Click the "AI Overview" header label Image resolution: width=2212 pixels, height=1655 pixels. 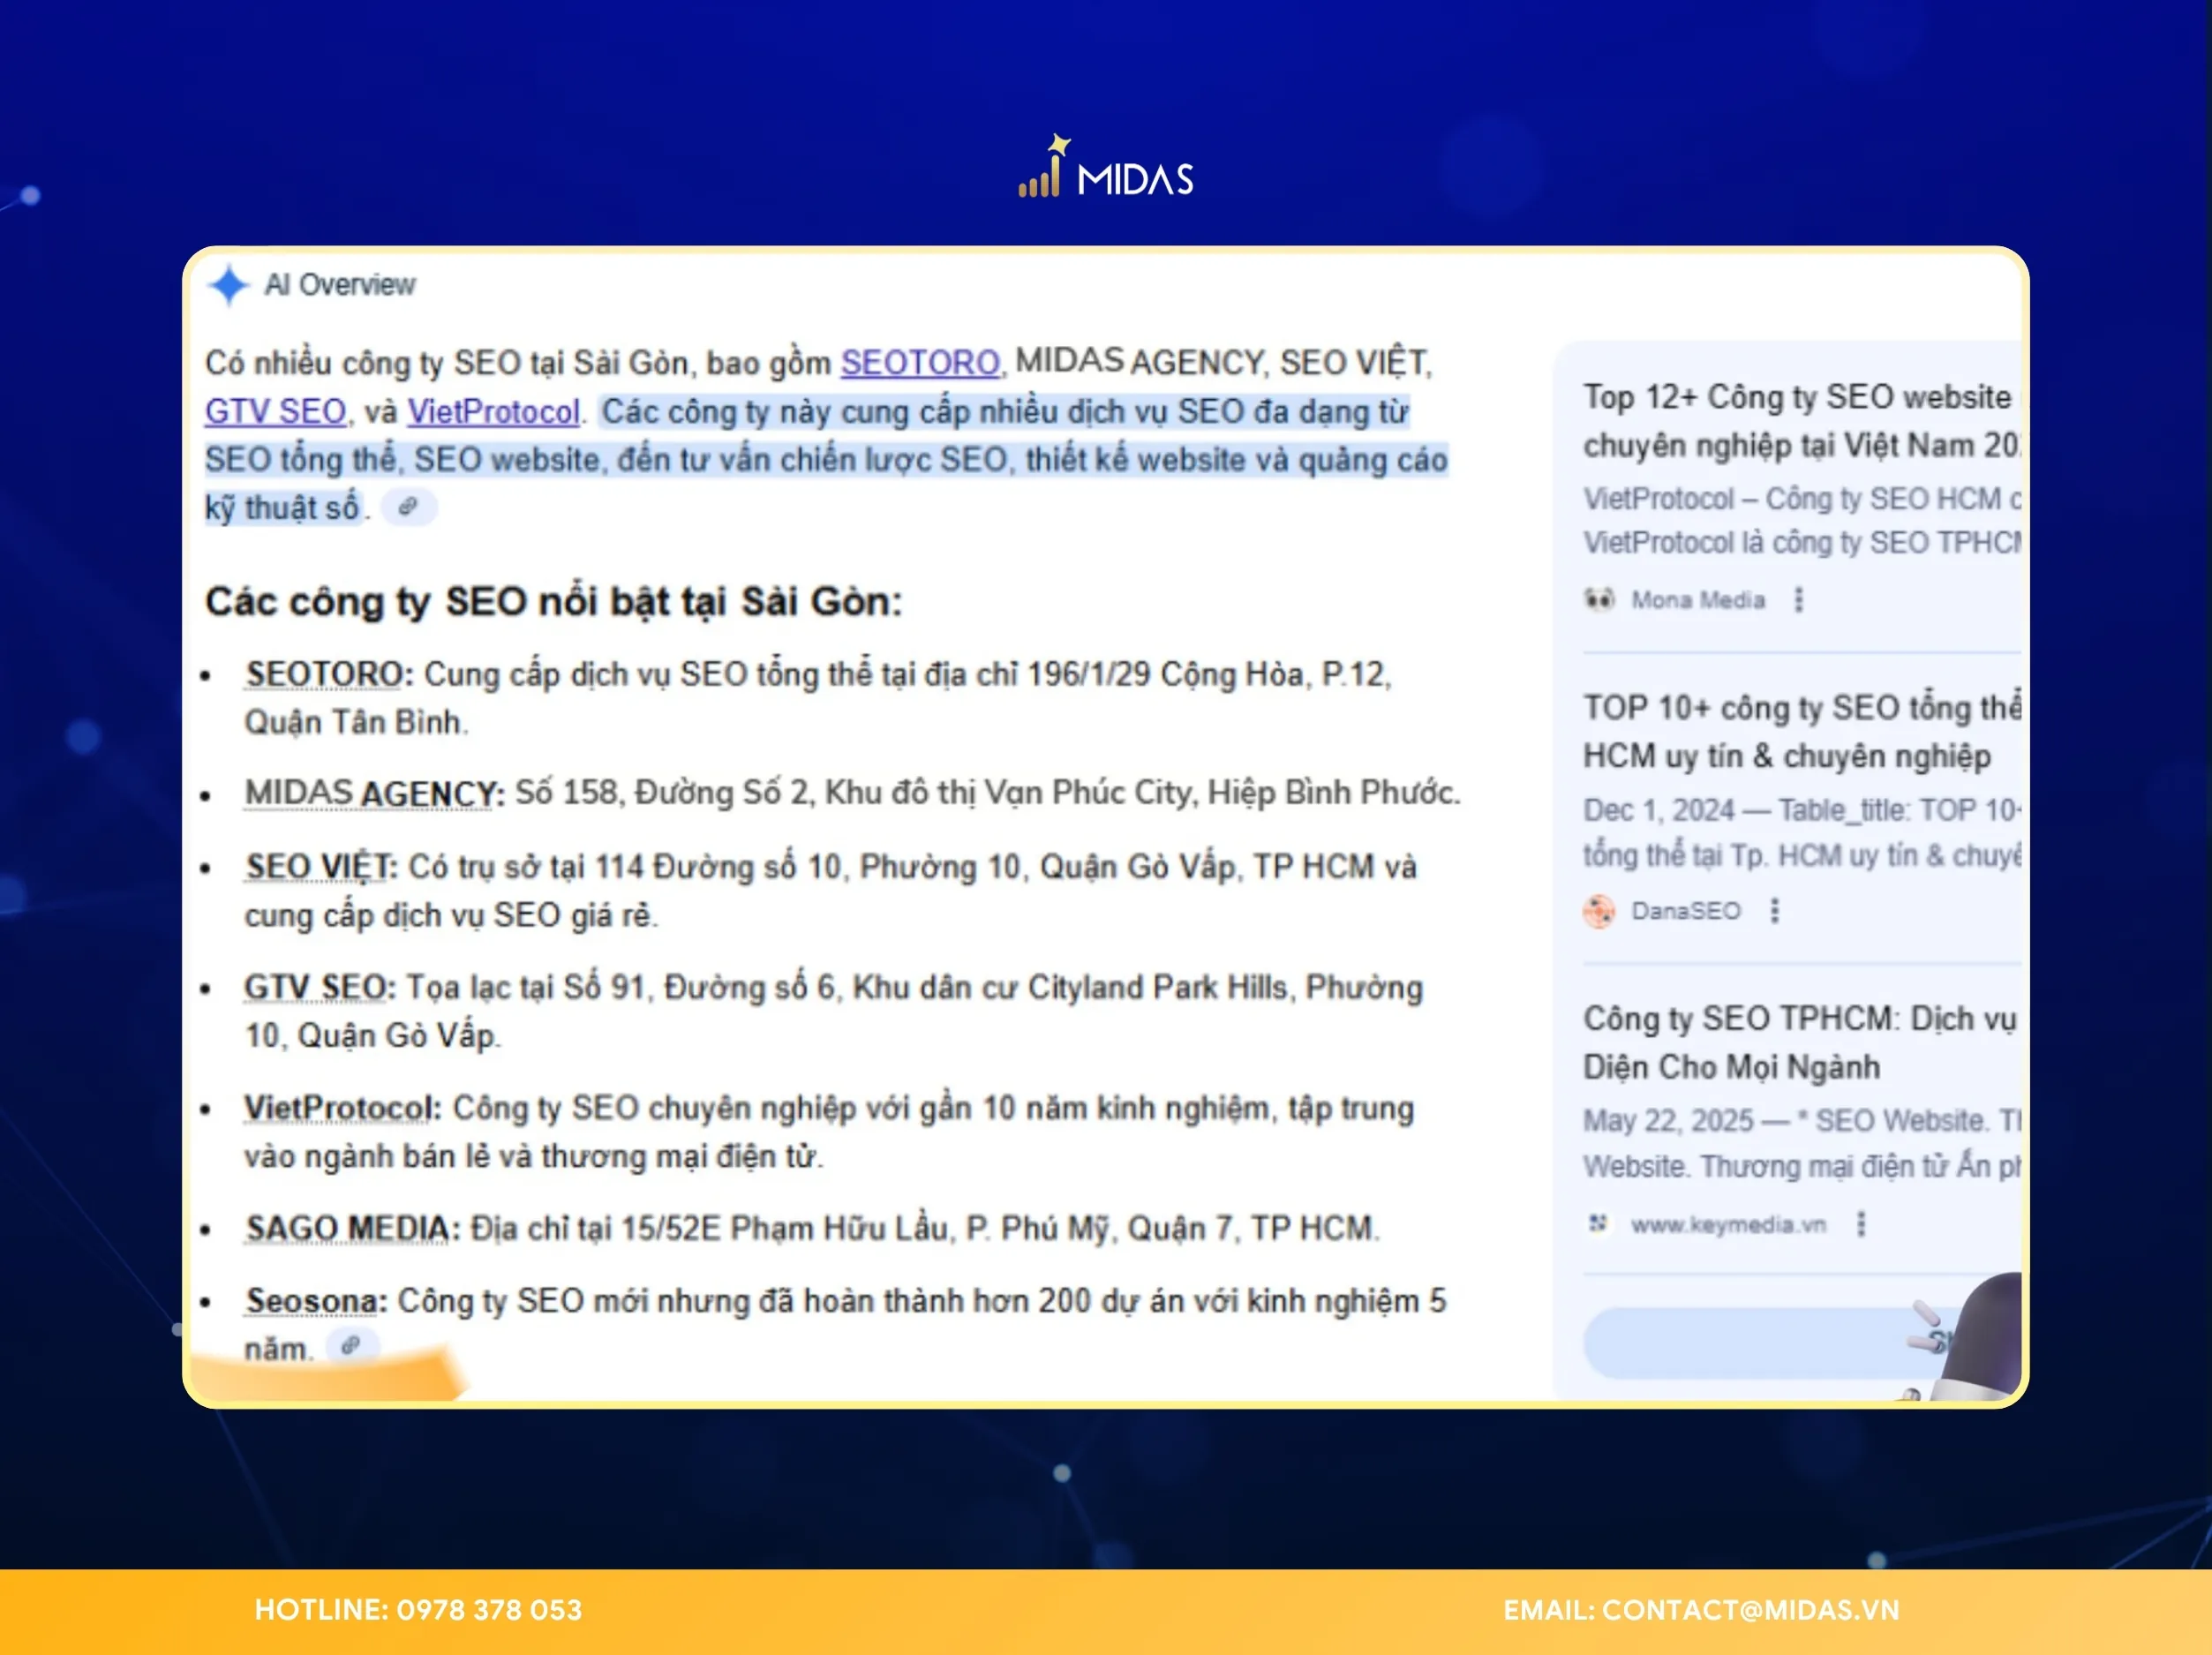(338, 285)
